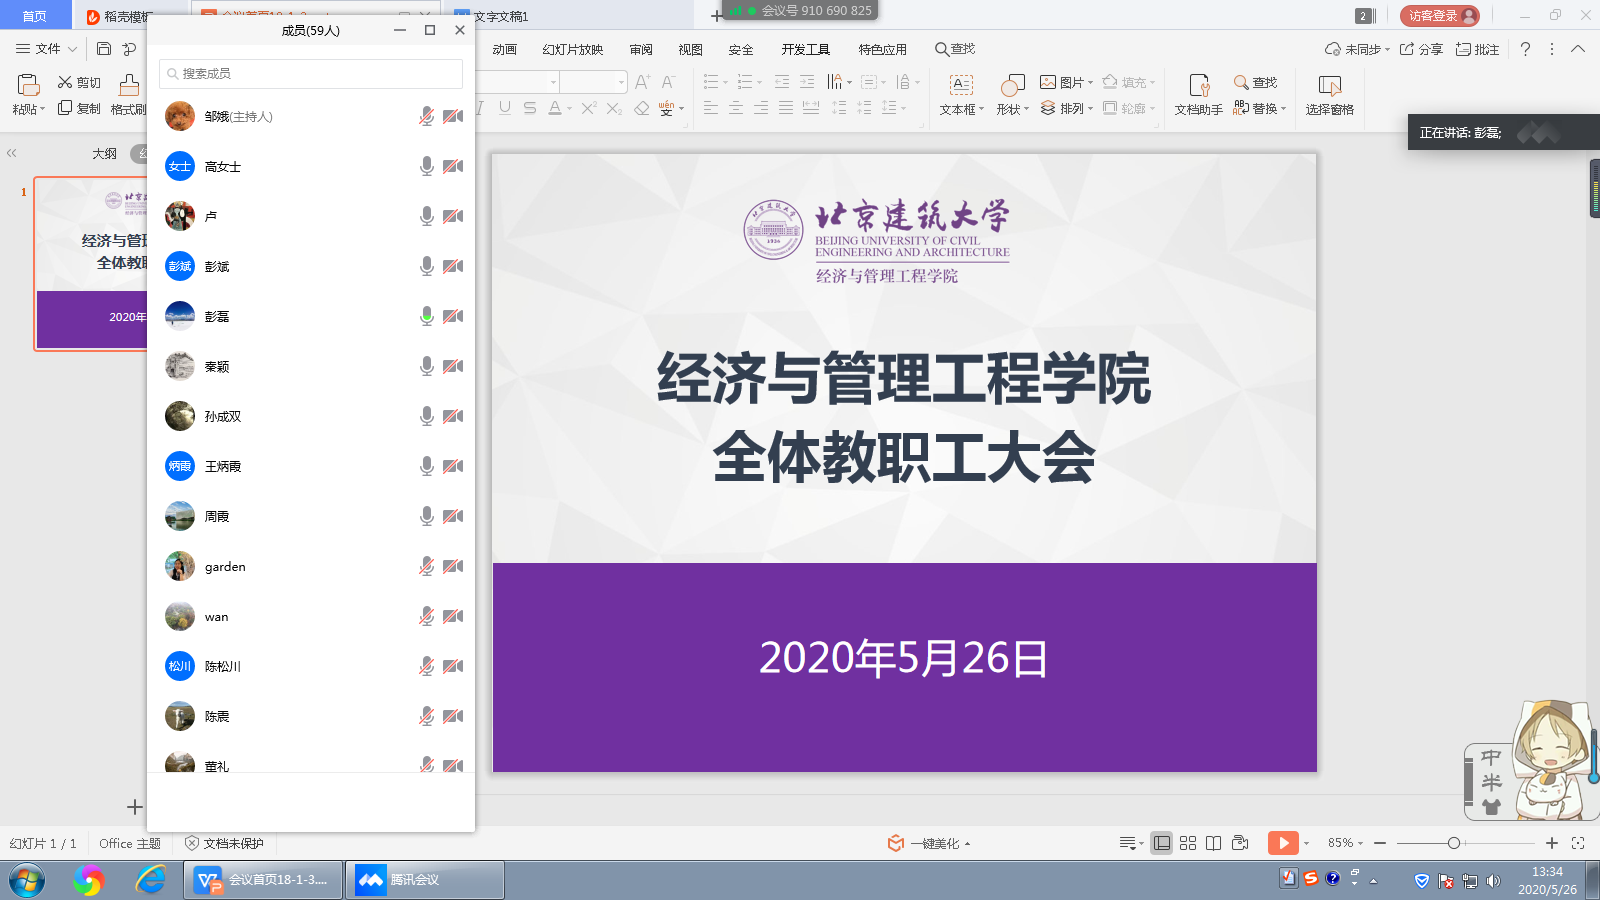Switch to the 审阅 ribbon tab
The image size is (1600, 900).
[640, 48]
